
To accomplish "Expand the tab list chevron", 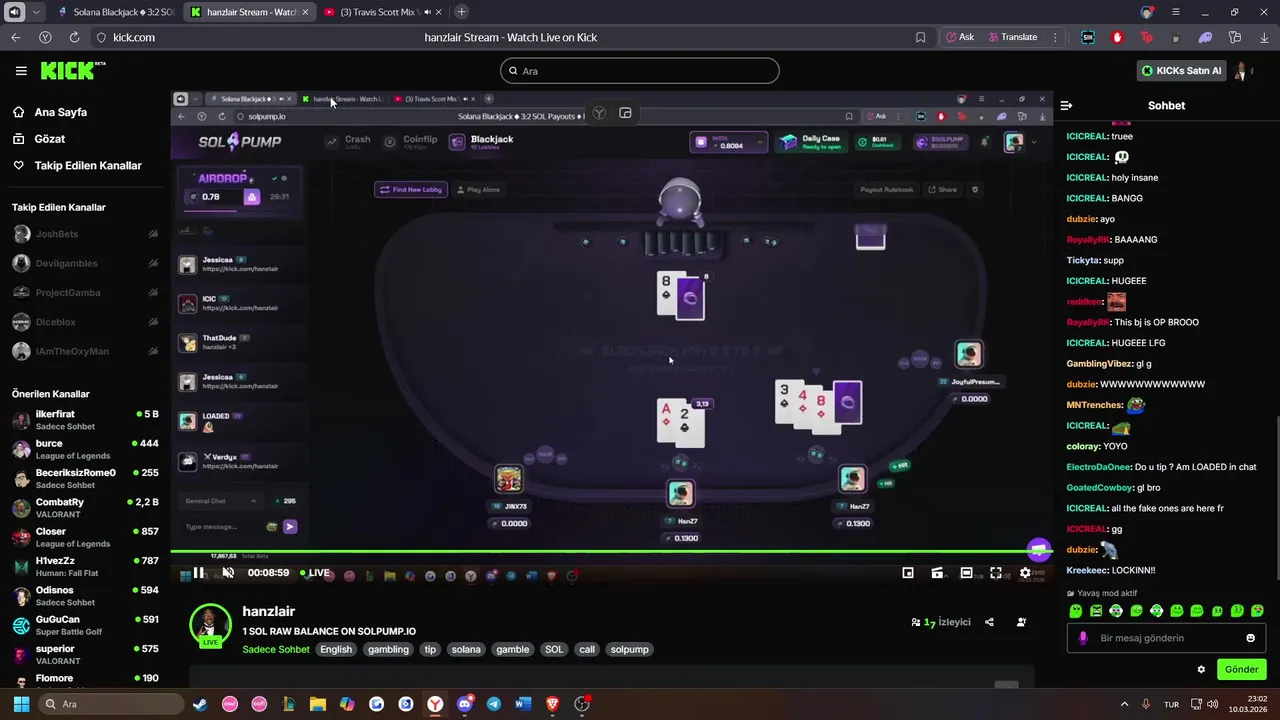I will pyautogui.click(x=37, y=12).
